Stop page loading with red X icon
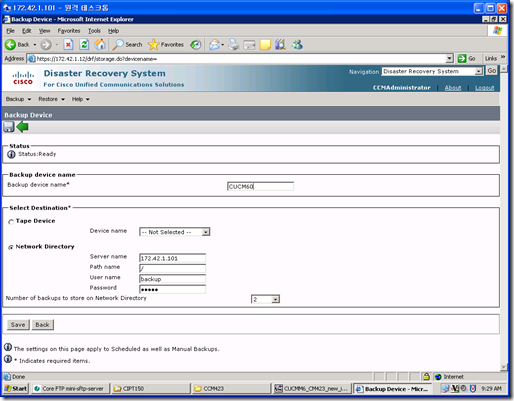Screen dimensions: 514x401 [68, 44]
